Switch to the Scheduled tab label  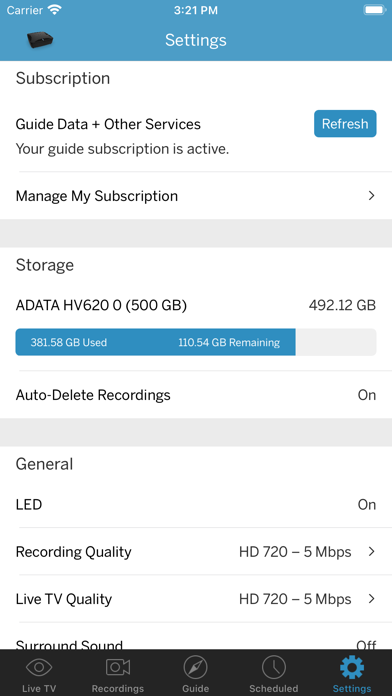tap(273, 688)
